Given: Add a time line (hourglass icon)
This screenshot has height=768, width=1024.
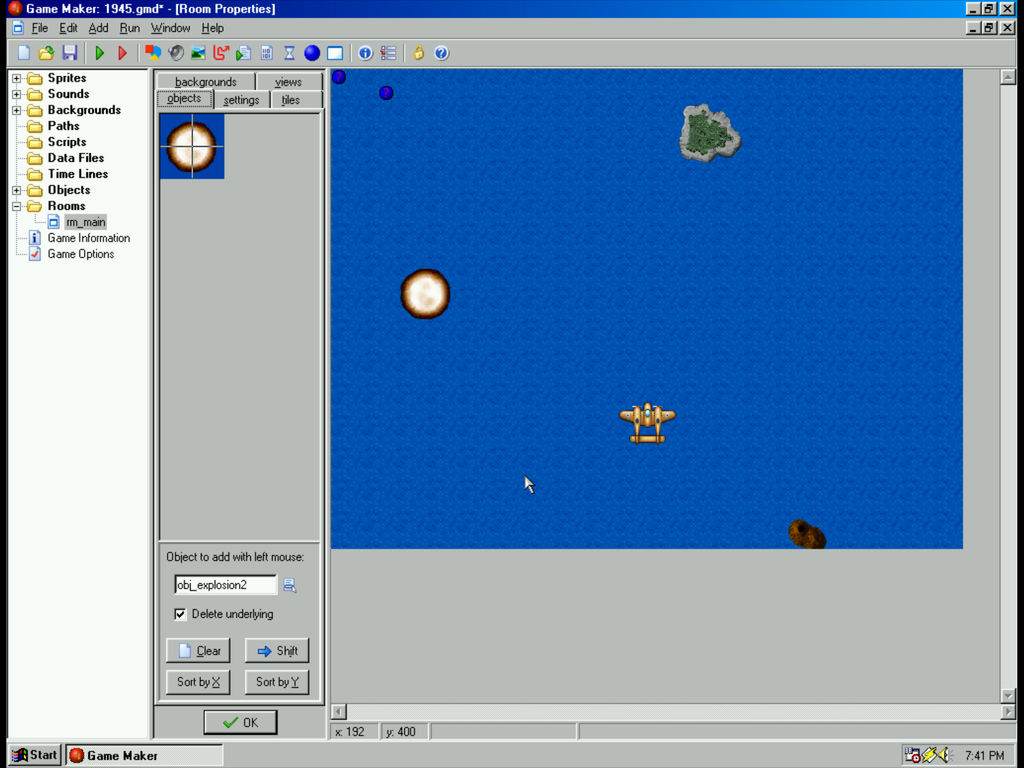Looking at the screenshot, I should click(289, 53).
